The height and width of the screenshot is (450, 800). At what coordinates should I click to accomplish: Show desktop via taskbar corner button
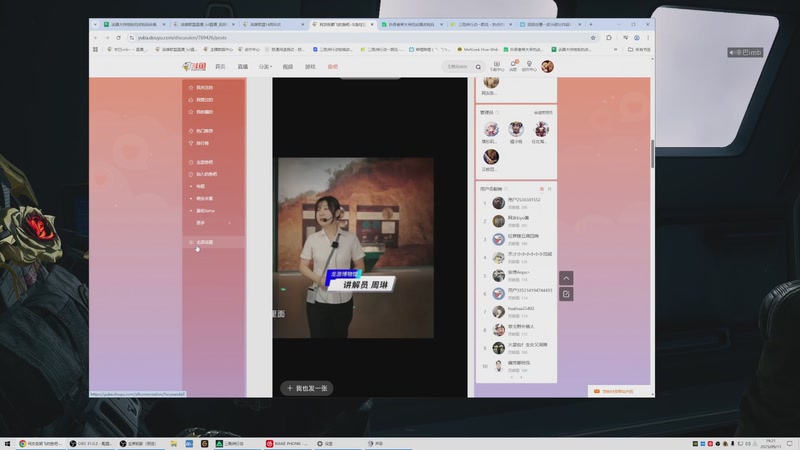tap(798, 444)
